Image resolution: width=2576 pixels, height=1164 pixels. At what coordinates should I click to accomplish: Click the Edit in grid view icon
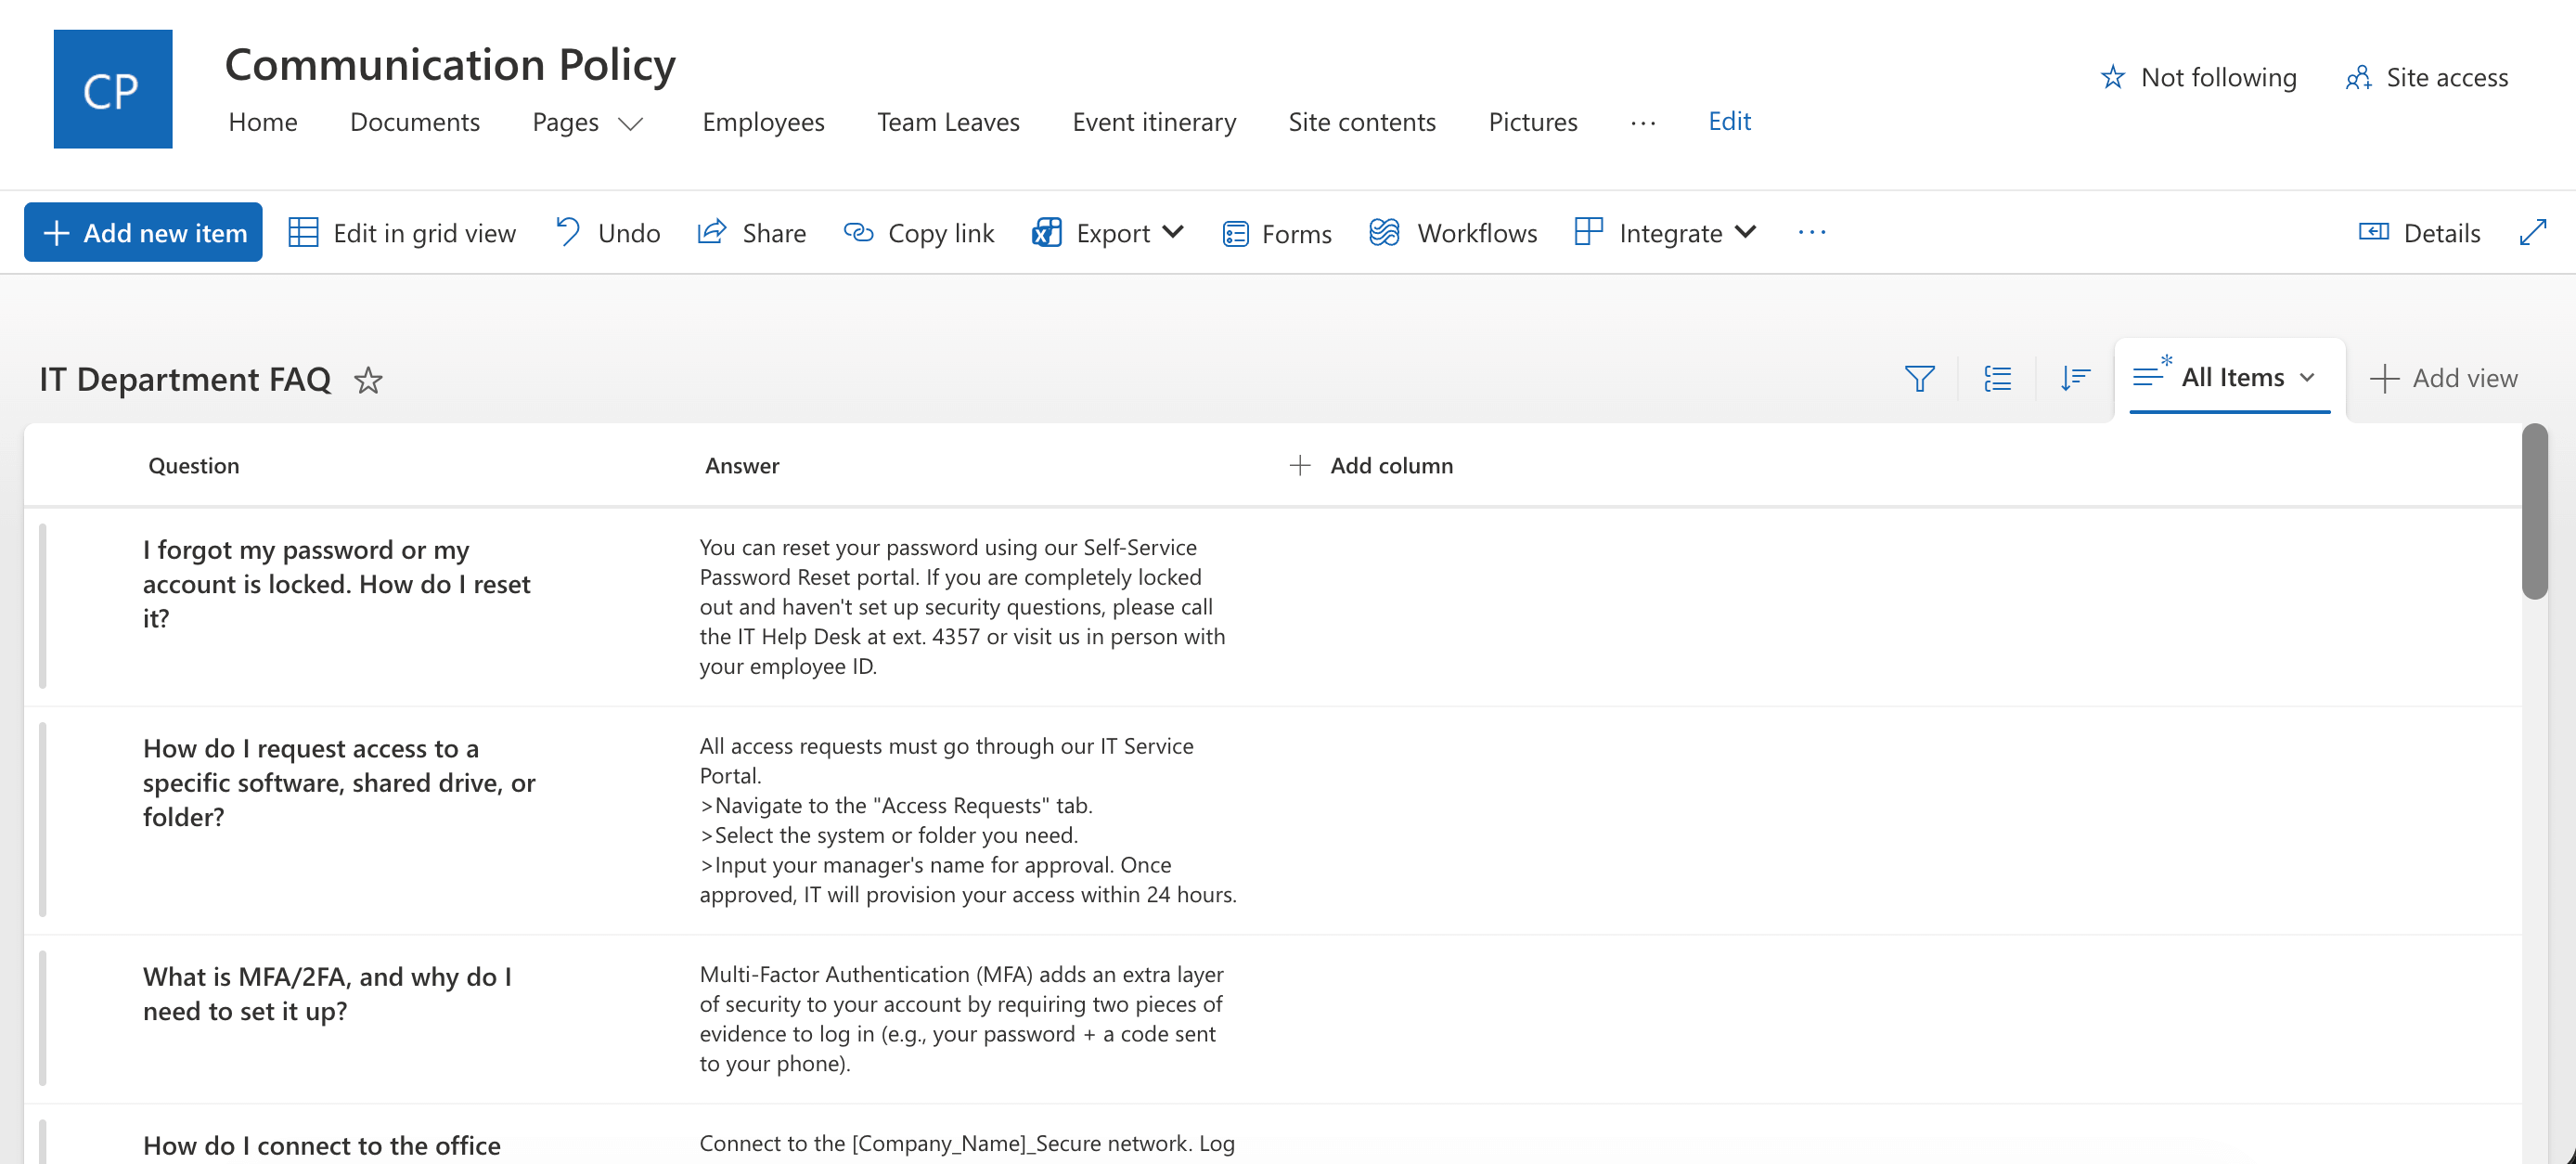point(303,232)
